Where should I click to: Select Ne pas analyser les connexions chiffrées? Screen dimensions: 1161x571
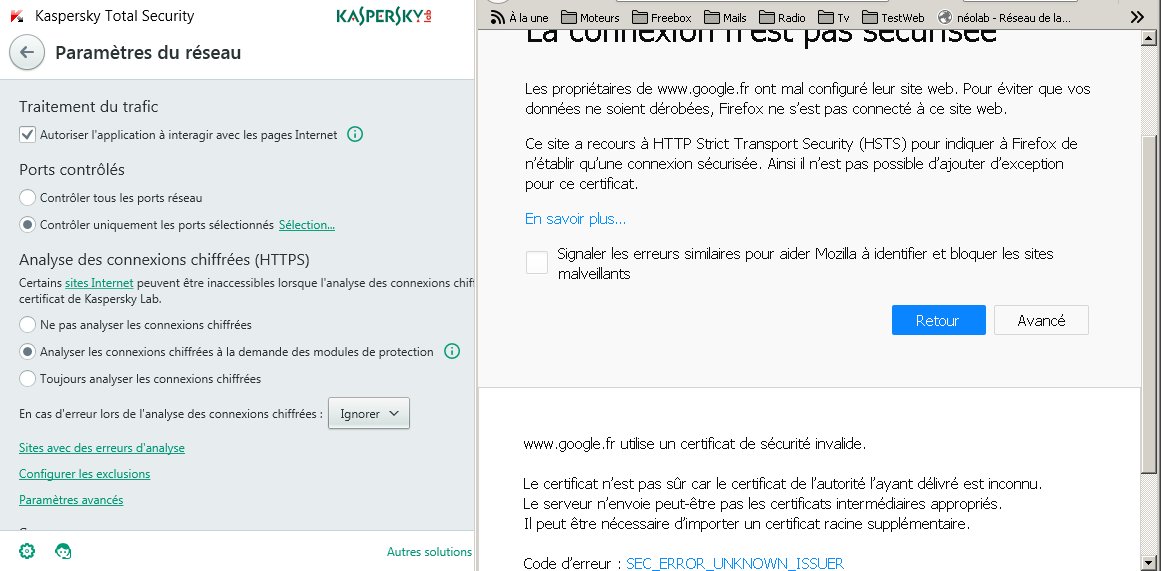[27, 324]
